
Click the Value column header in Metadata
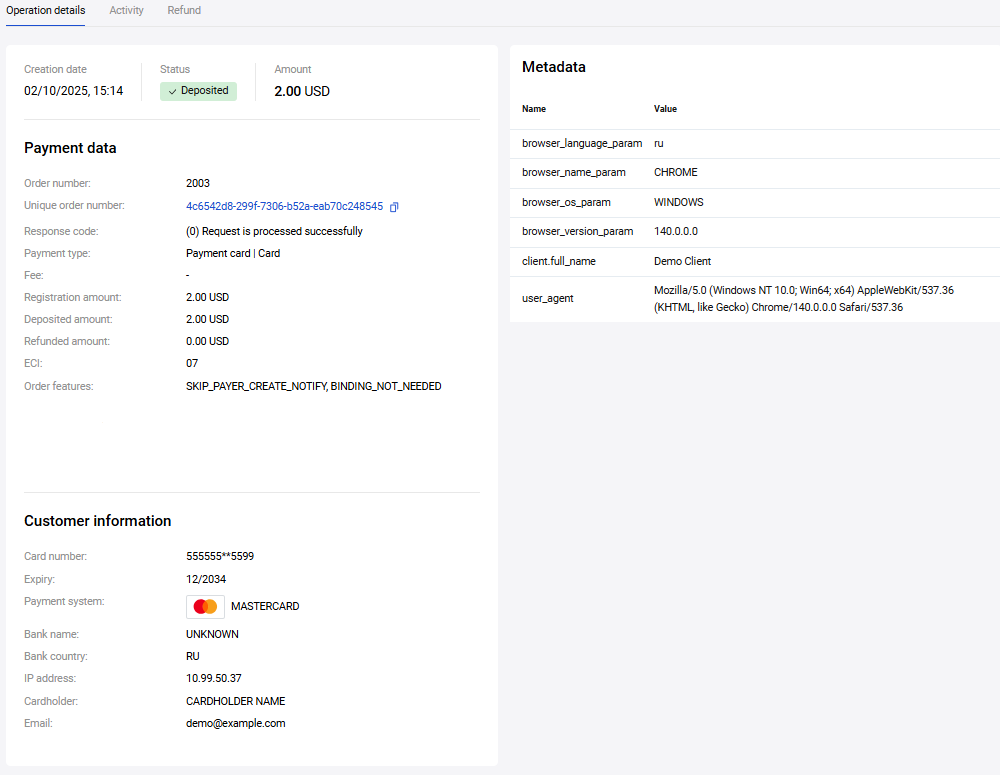click(x=665, y=109)
